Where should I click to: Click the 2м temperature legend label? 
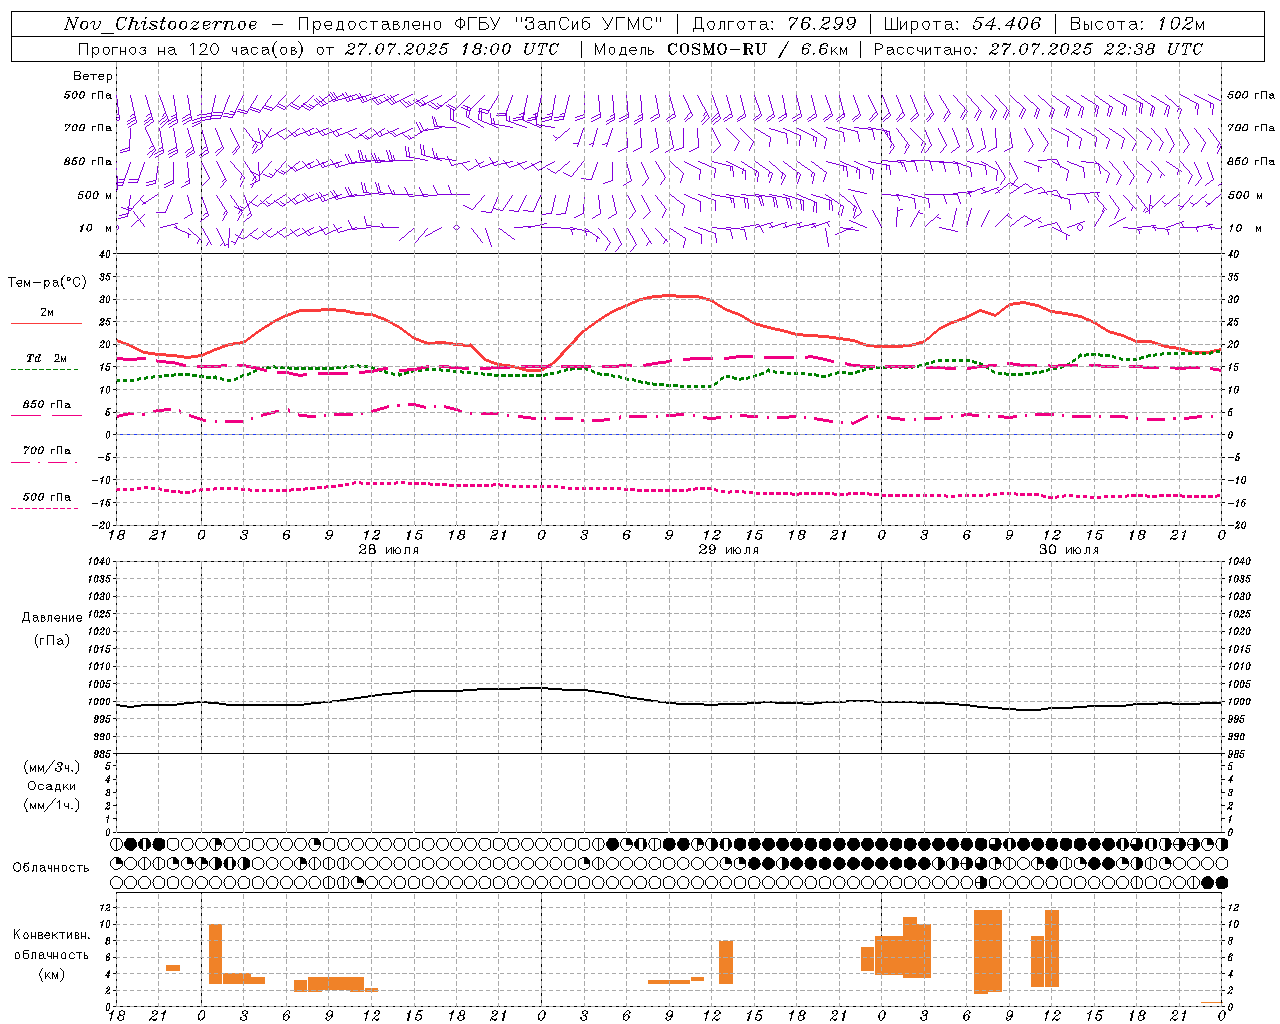[x=46, y=312]
